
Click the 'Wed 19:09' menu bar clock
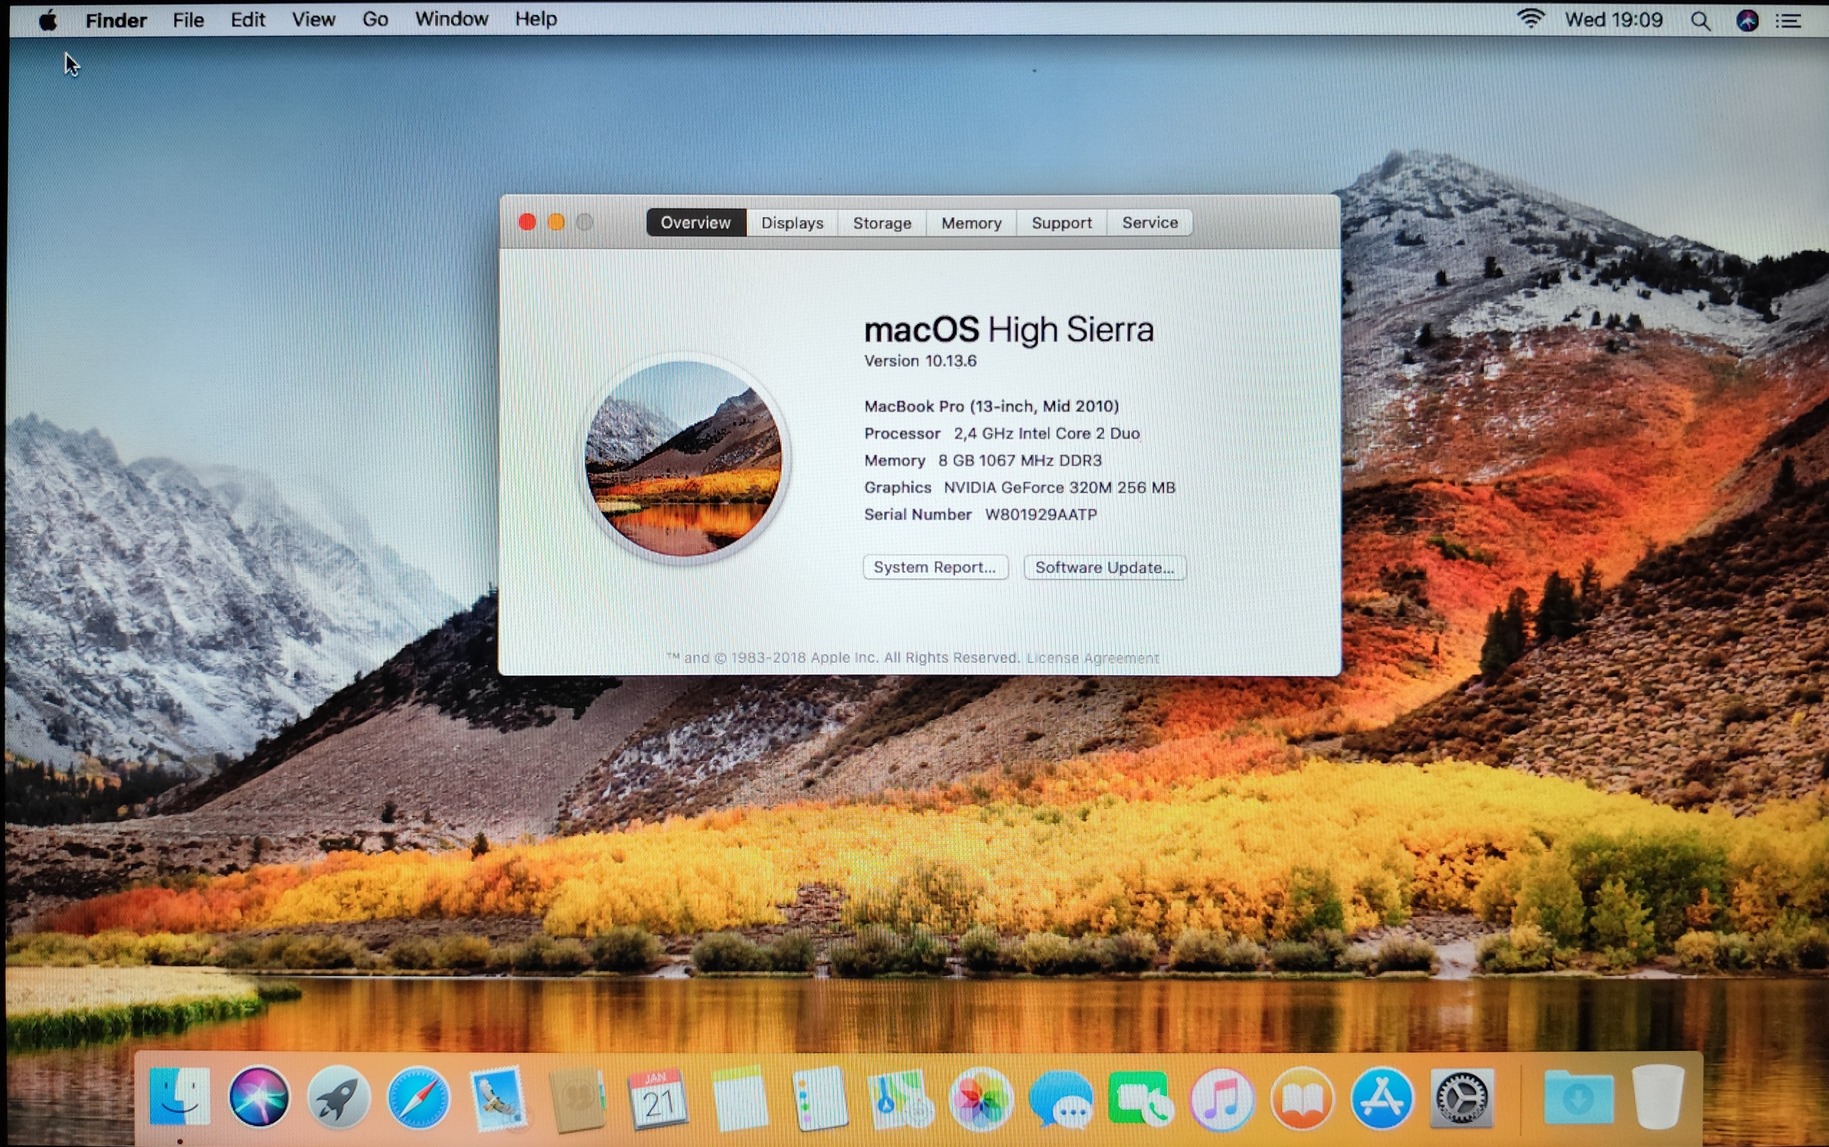point(1614,20)
